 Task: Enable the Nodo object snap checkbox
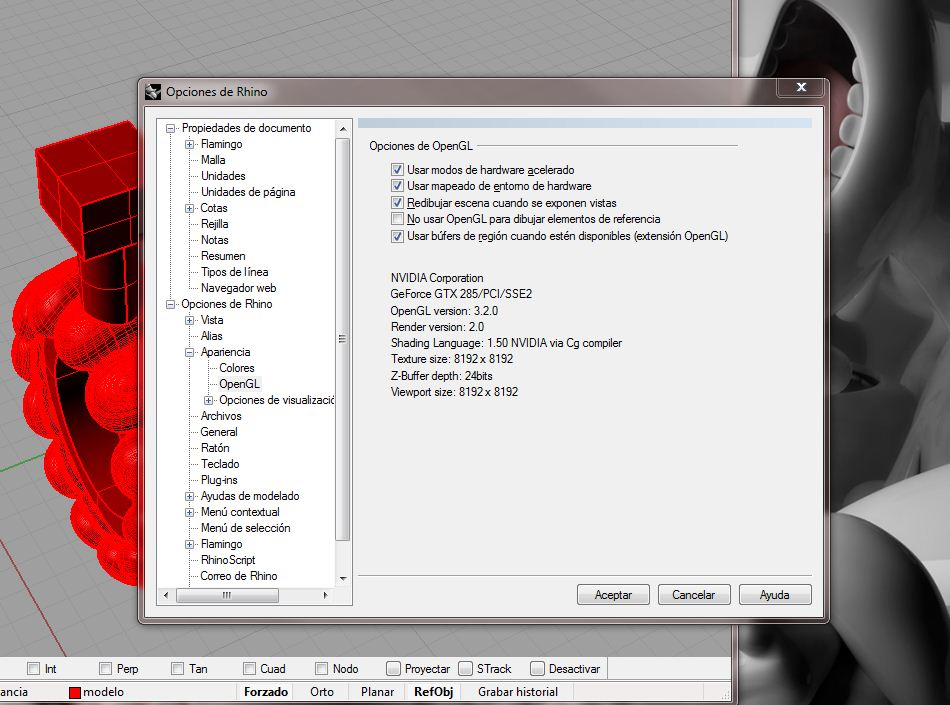coord(321,669)
